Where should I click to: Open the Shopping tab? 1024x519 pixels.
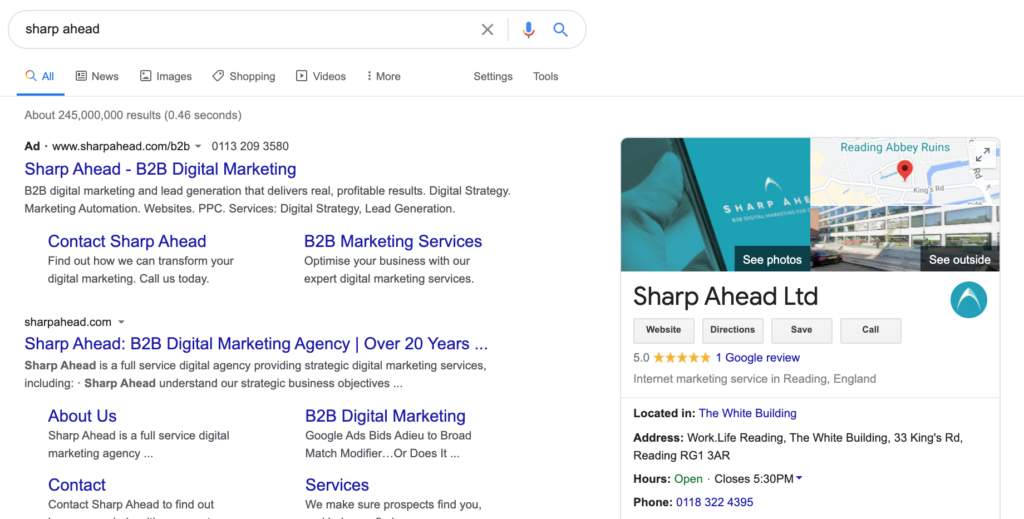click(244, 76)
